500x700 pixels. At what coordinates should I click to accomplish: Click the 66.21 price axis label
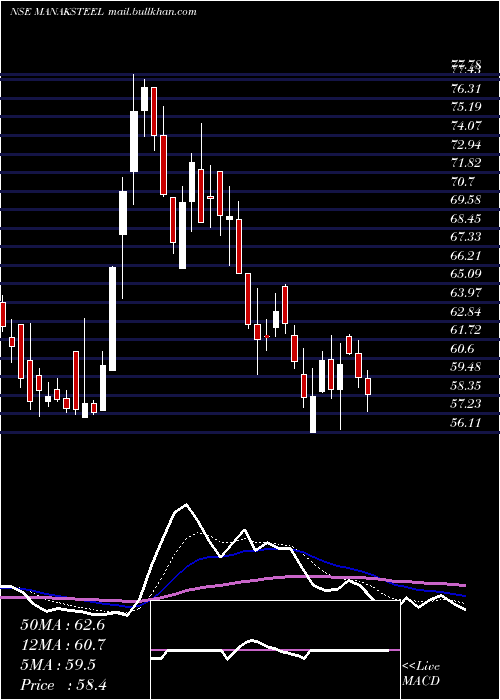(466, 256)
